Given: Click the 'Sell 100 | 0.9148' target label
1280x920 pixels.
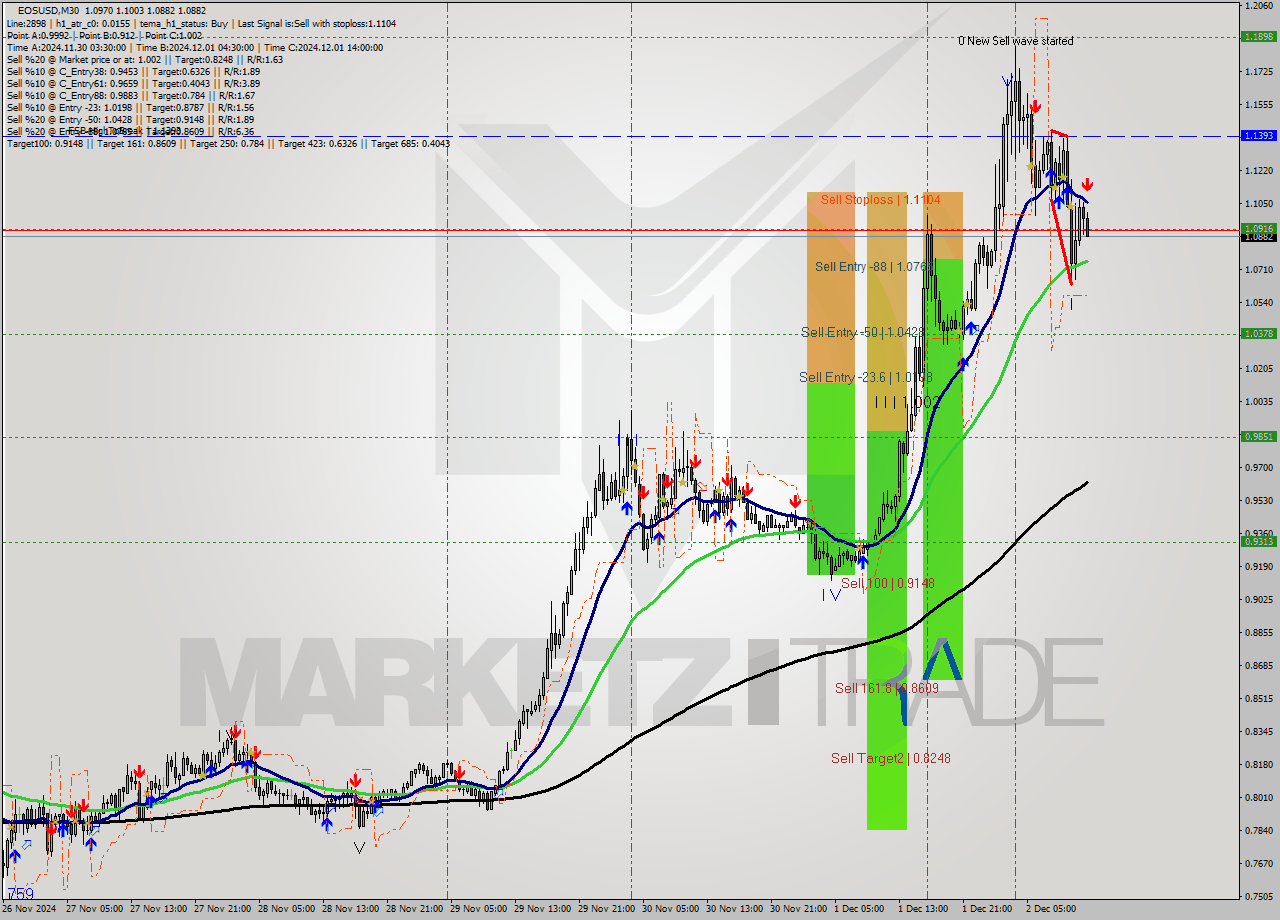Looking at the screenshot, I should tap(887, 583).
